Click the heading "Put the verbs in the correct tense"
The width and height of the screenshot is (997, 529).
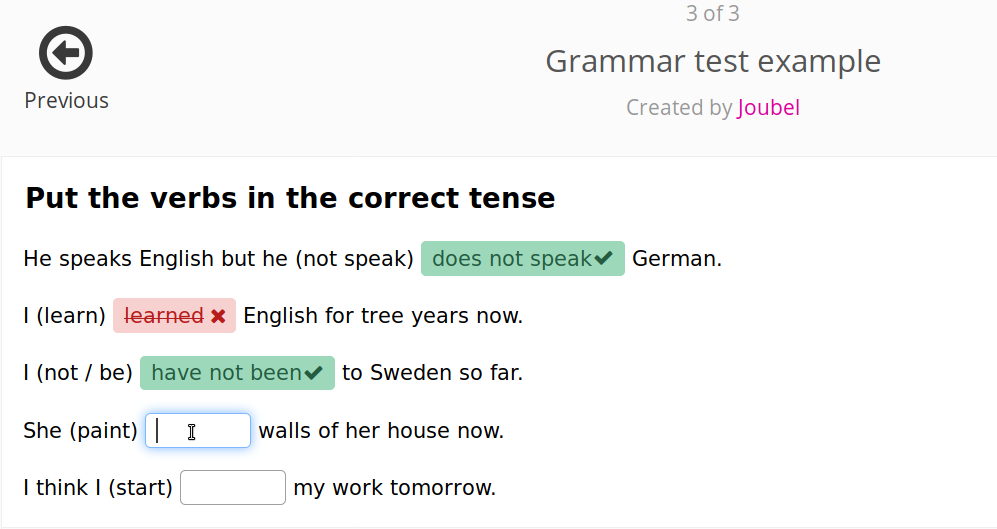click(290, 198)
